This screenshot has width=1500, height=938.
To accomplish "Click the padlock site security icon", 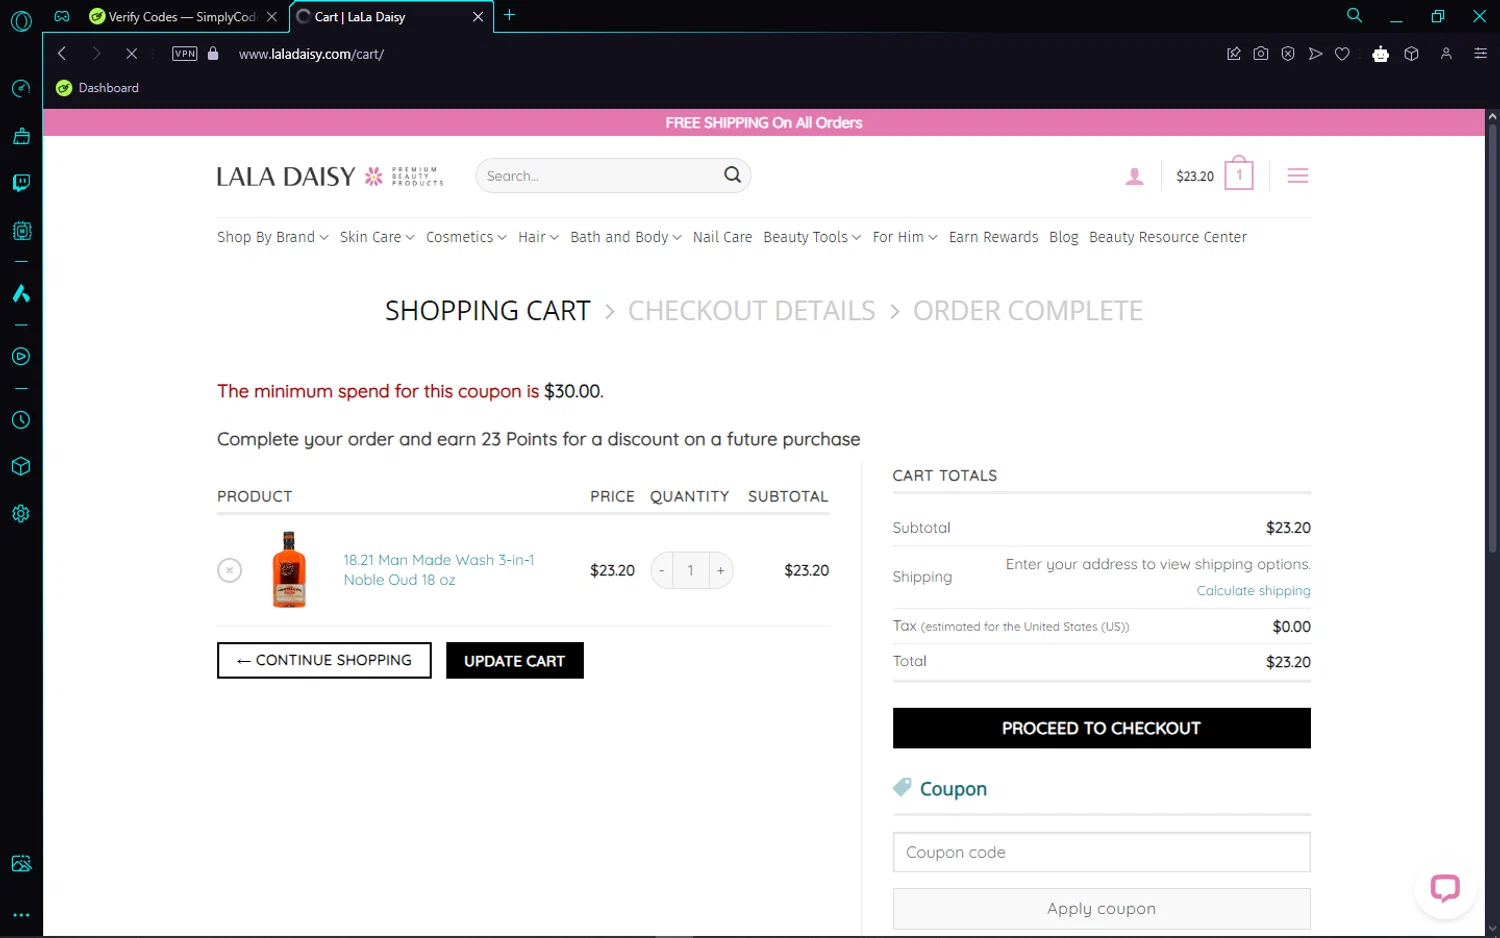I will pos(213,54).
